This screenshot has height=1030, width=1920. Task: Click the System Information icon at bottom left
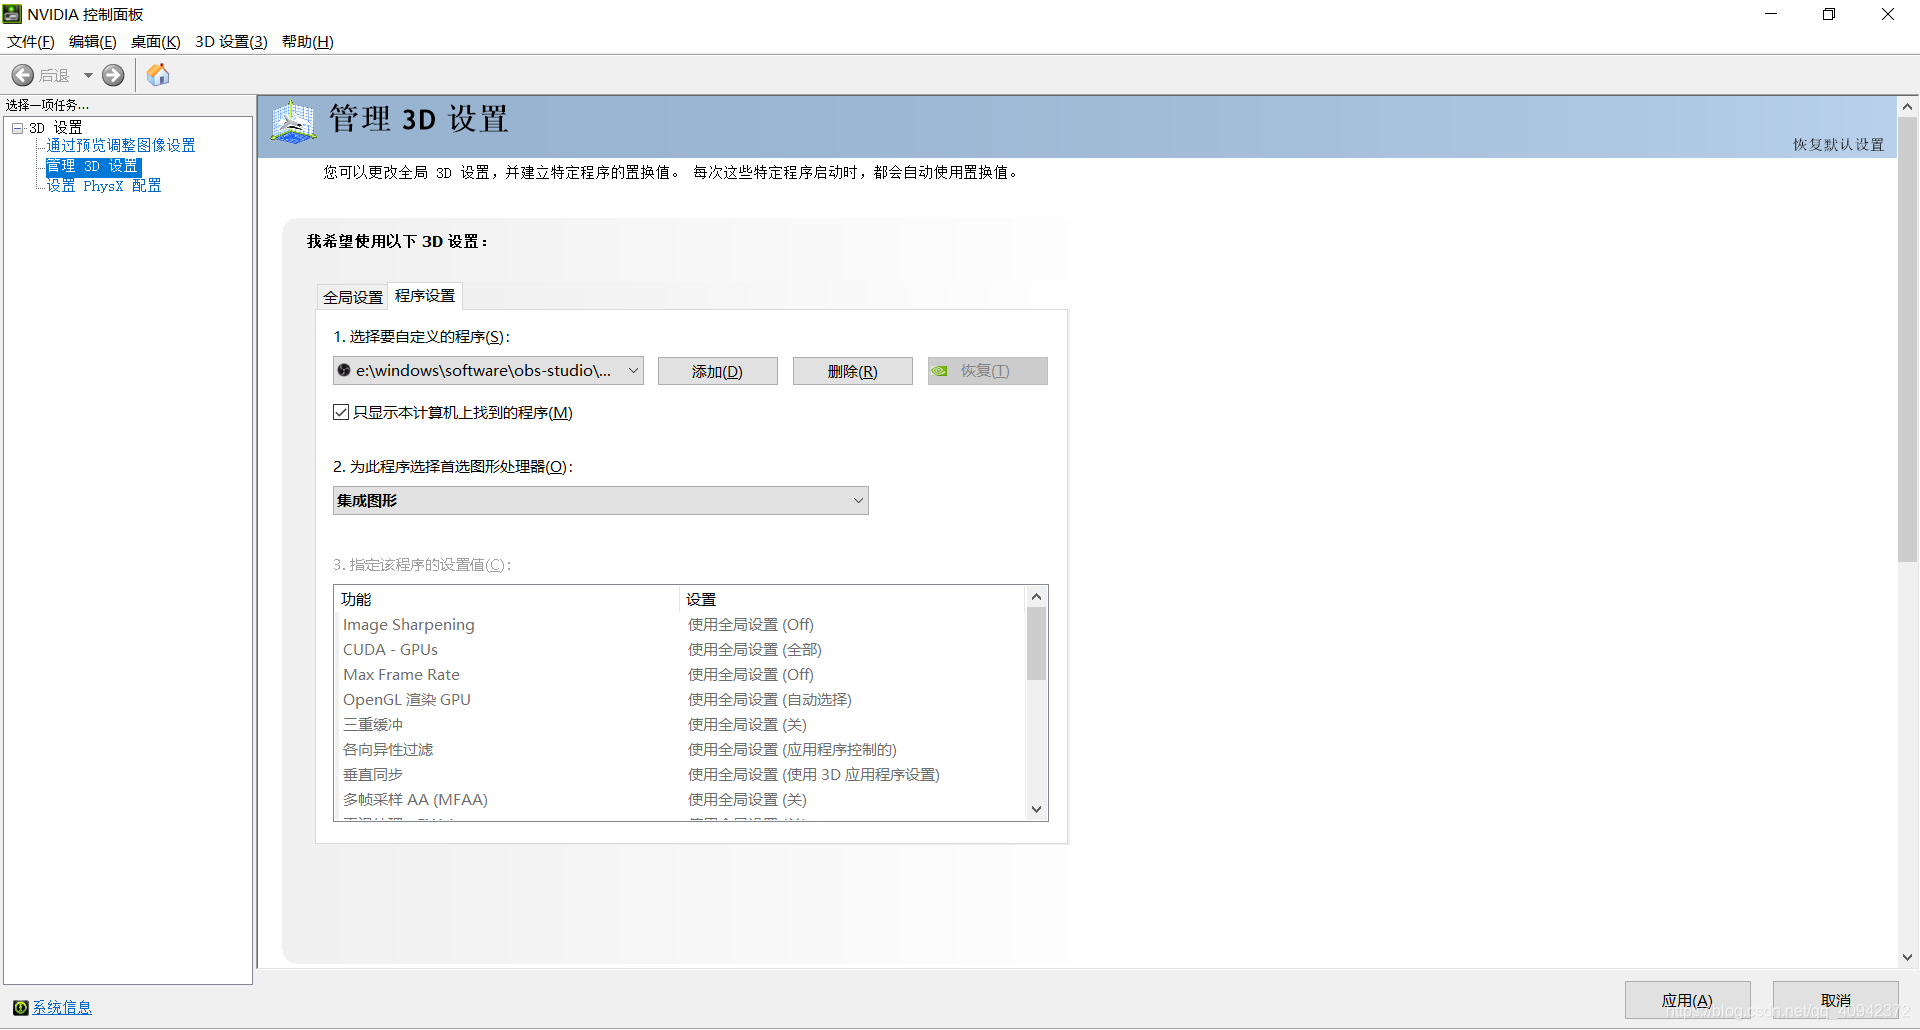coord(21,1007)
